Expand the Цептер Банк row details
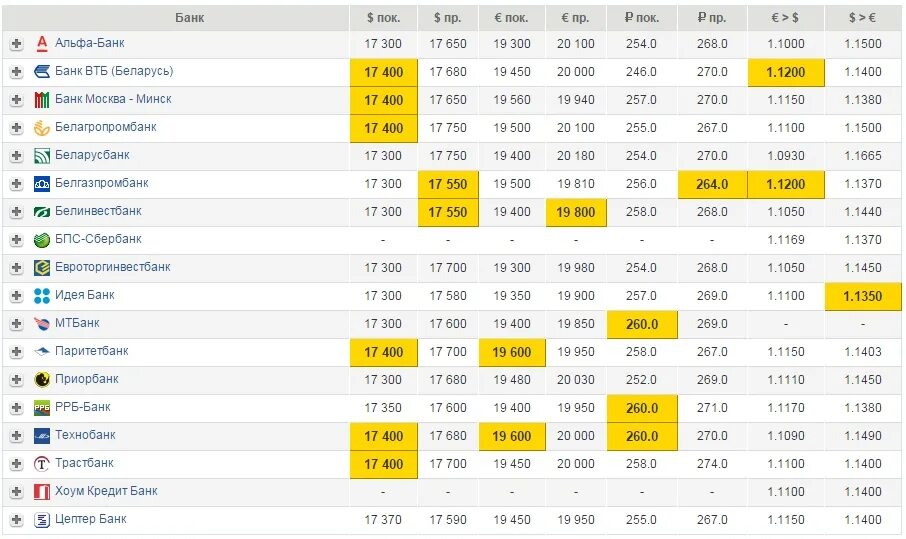Image resolution: width=906 pixels, height=539 pixels. 16,519
